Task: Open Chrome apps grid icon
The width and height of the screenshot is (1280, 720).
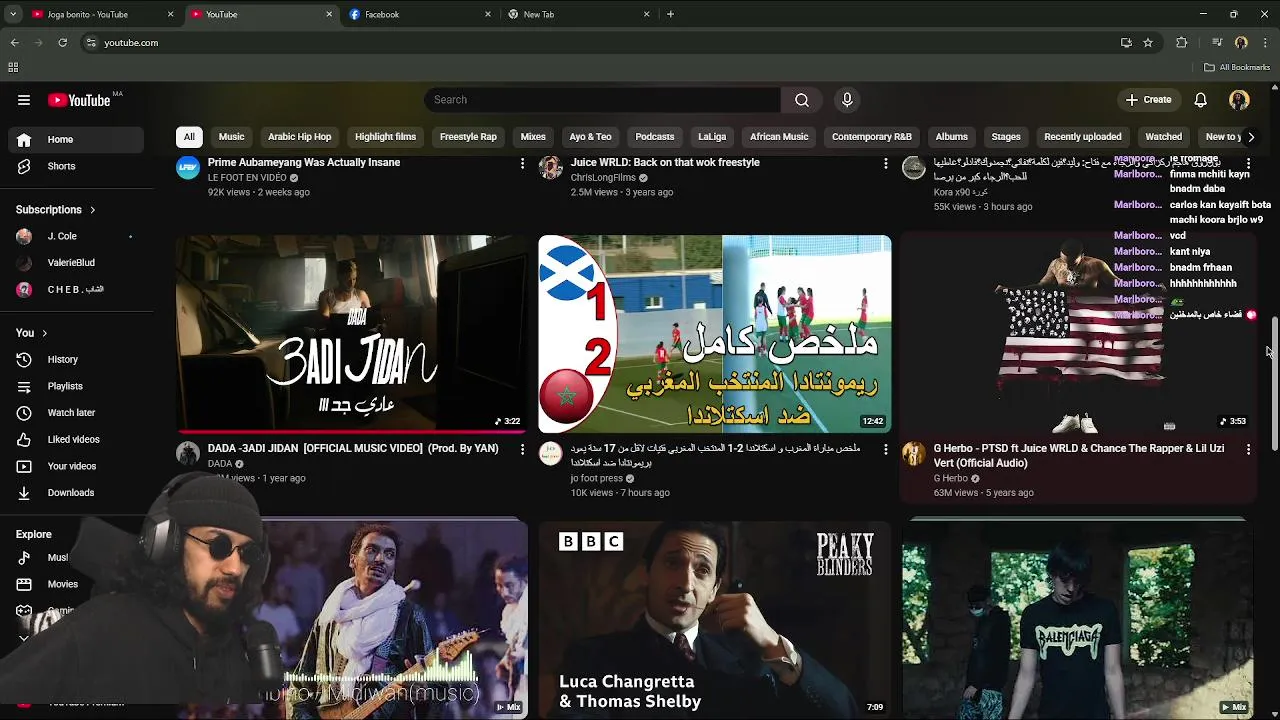Action: [x=13, y=67]
